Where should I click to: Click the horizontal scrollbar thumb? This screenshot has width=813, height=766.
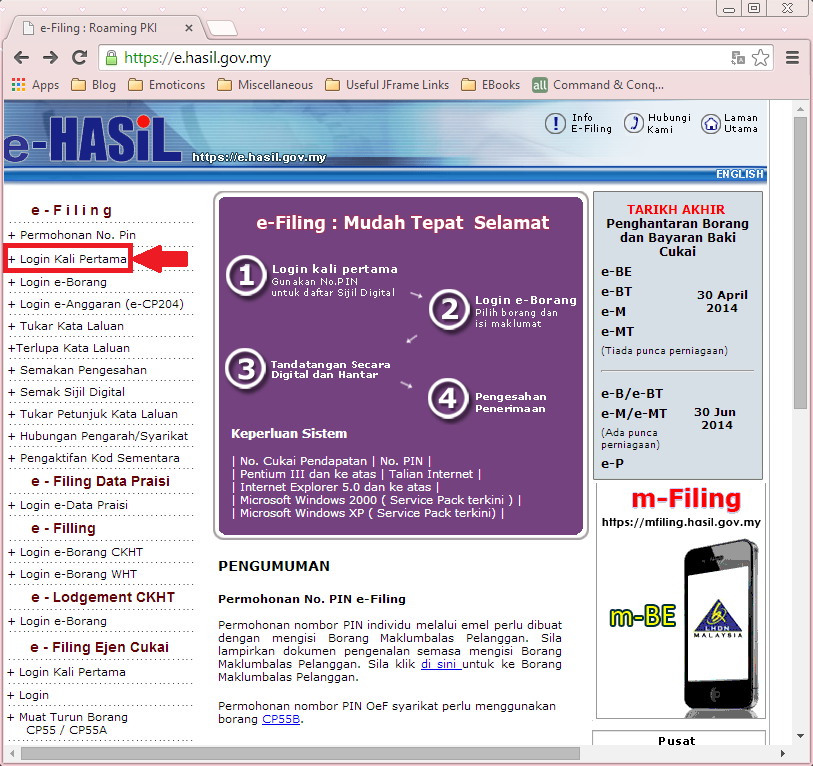(300, 753)
